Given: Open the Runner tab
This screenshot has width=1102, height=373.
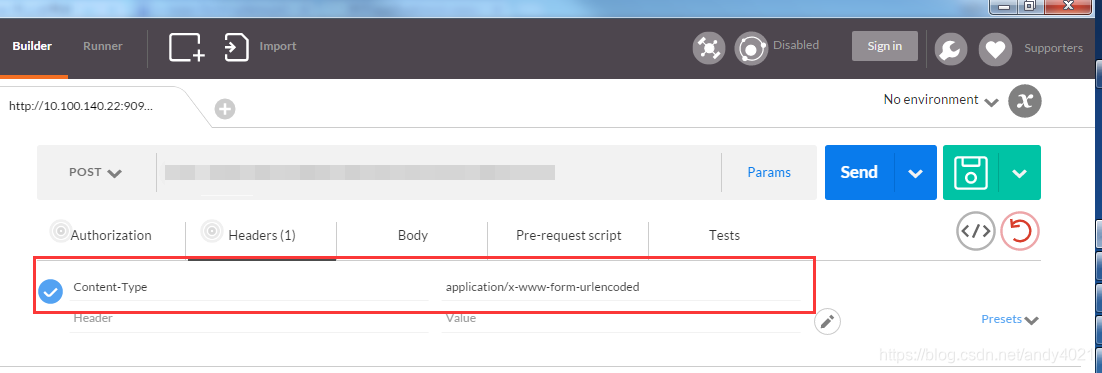Looking at the screenshot, I should pos(103,46).
